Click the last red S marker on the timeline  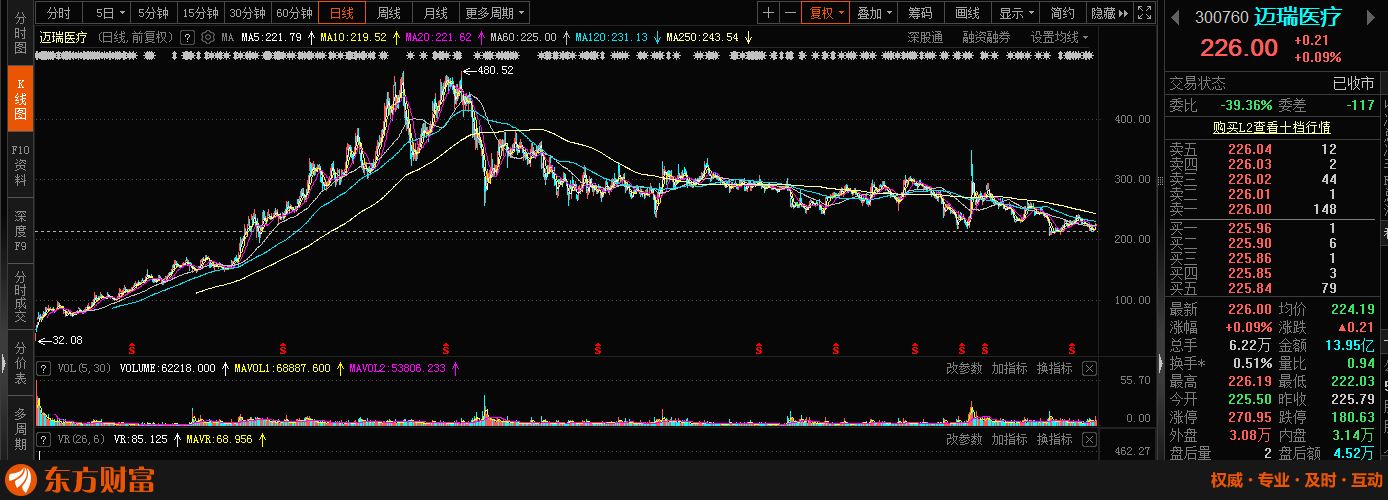click(x=1071, y=348)
